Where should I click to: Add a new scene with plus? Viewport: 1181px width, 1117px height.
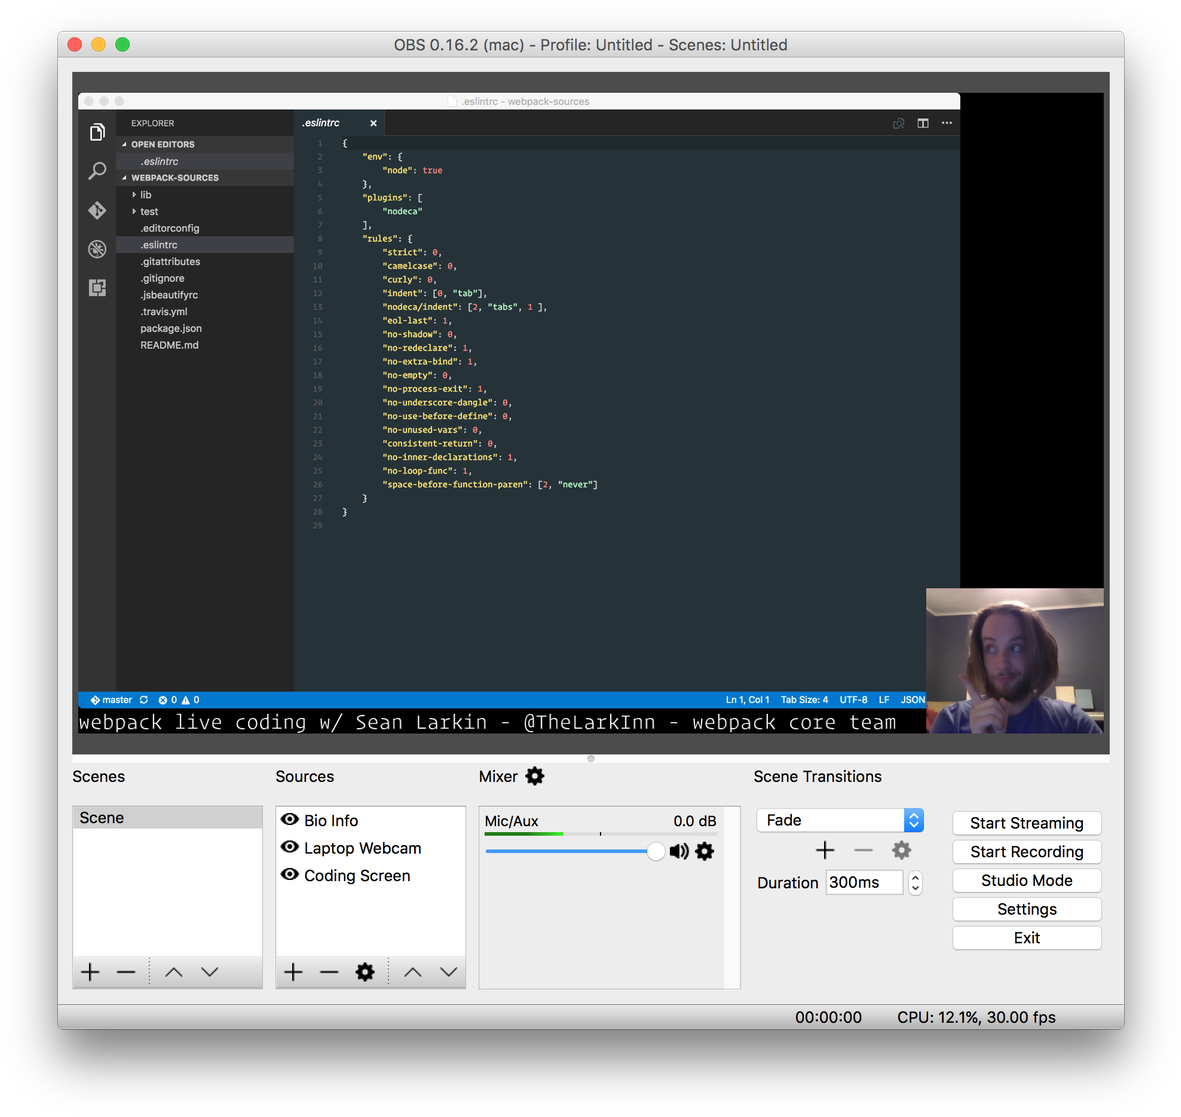[90, 972]
